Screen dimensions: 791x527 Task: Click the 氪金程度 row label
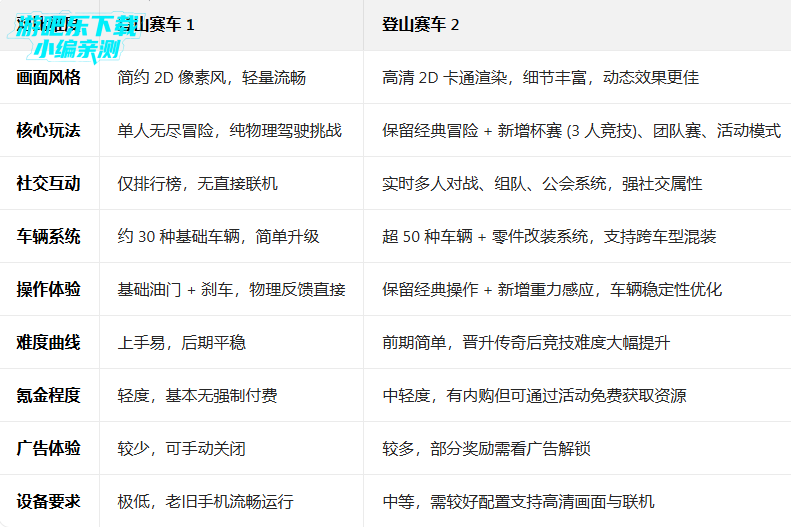point(49,395)
